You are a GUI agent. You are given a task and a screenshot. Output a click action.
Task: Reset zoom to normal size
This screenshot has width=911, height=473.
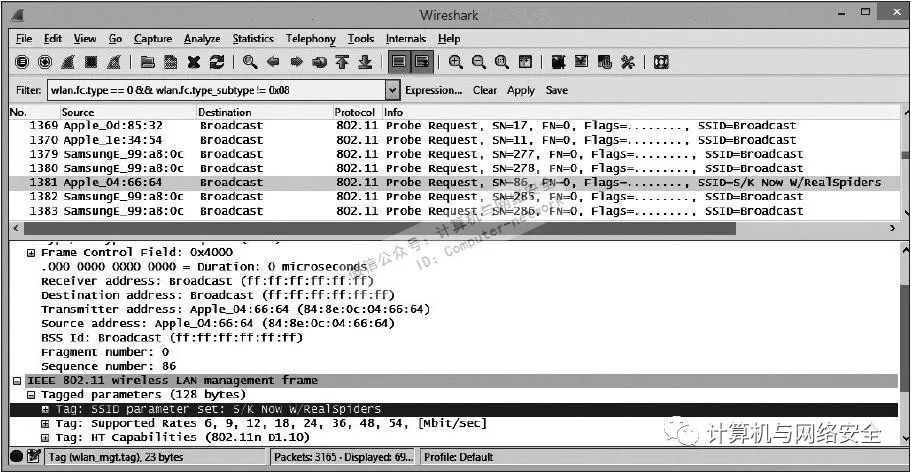502,62
